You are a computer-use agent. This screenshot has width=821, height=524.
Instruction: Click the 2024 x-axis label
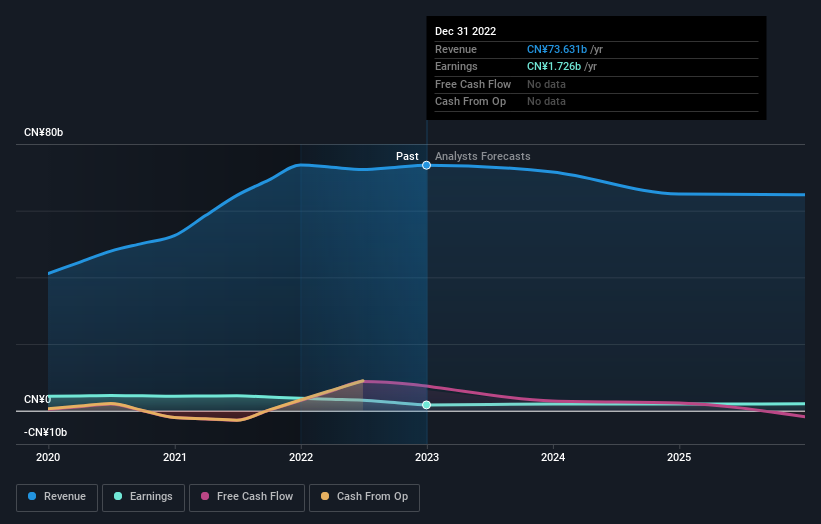click(x=553, y=458)
